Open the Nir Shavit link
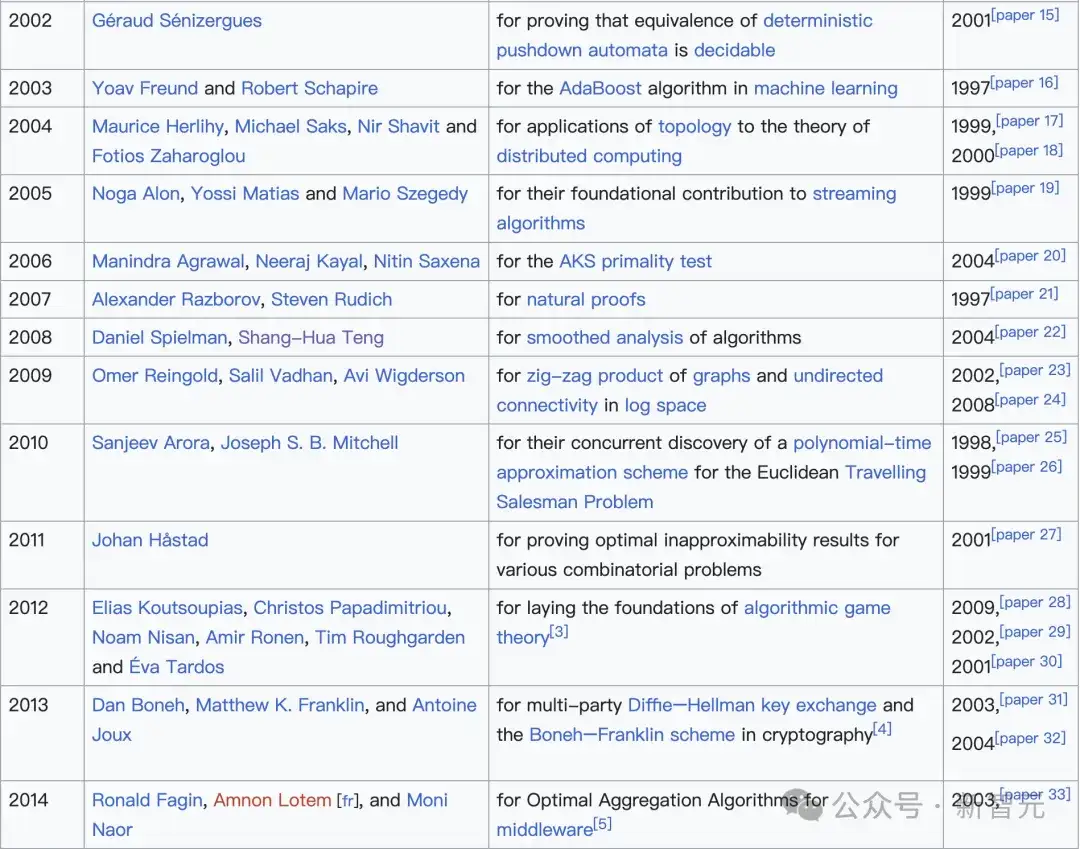Viewport: 1080px width, 849px height. pos(398,126)
